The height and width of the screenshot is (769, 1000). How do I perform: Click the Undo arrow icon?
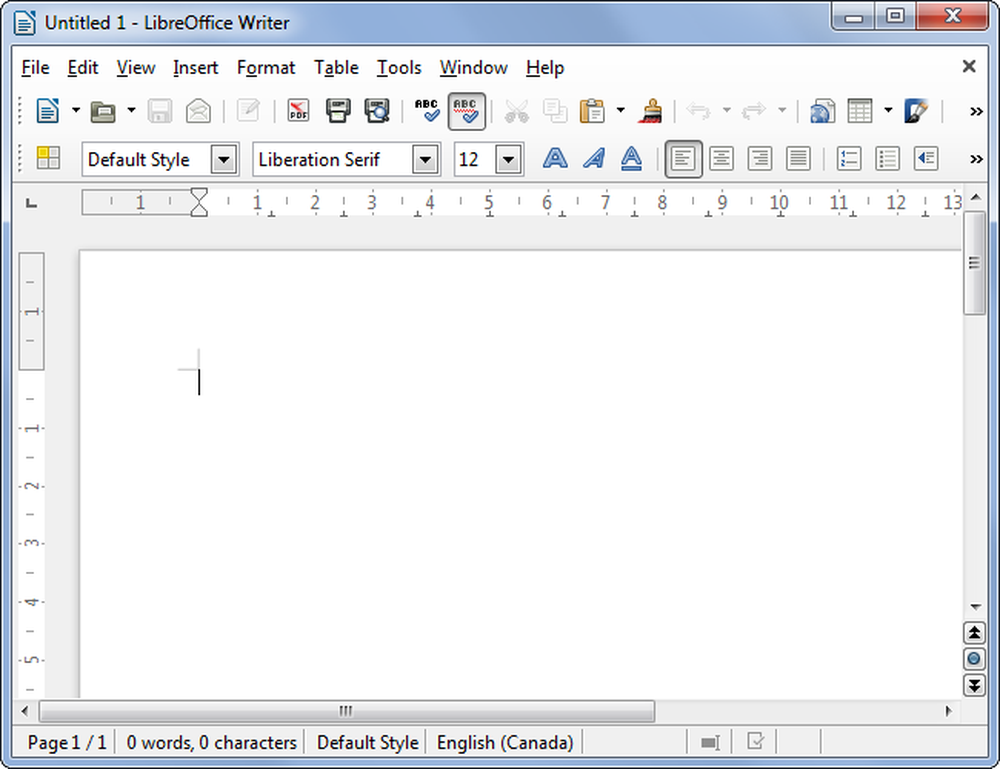pyautogui.click(x=698, y=111)
